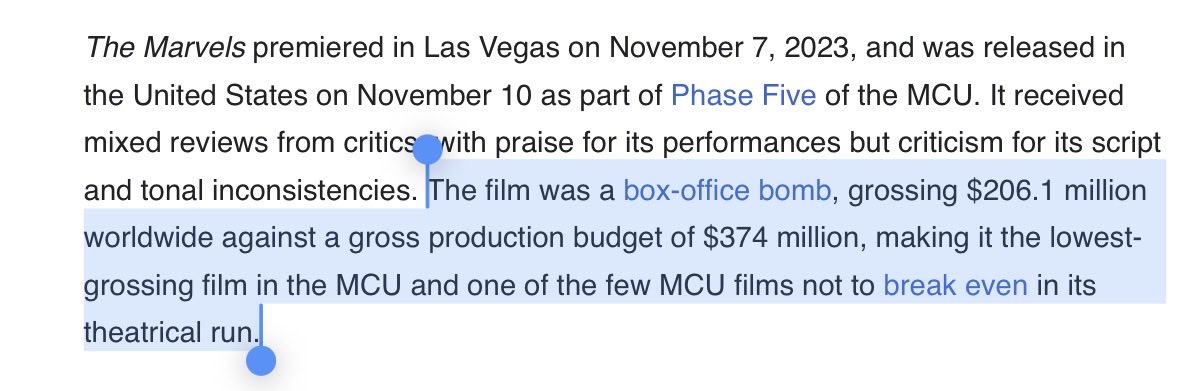The height and width of the screenshot is (391, 1188).
Task: Open the Phase Five link
Action: tap(743, 96)
